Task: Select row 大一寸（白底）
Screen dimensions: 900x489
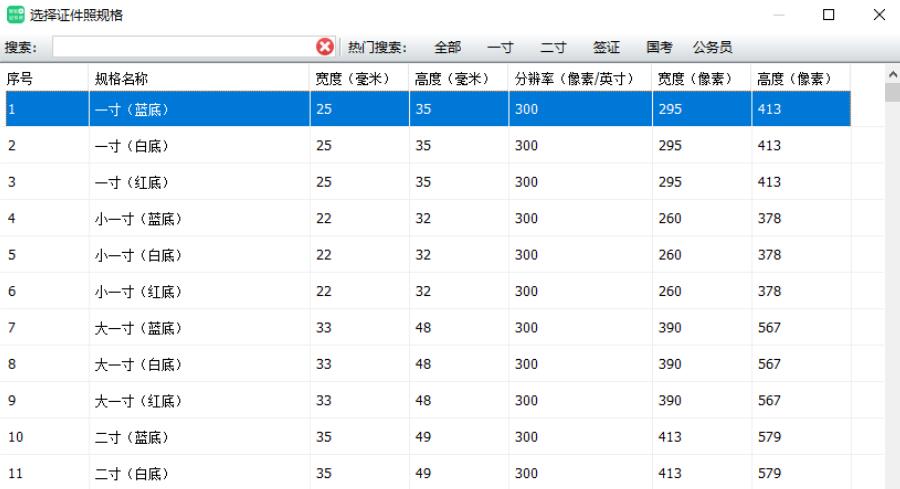Action: pyautogui.click(x=428, y=364)
